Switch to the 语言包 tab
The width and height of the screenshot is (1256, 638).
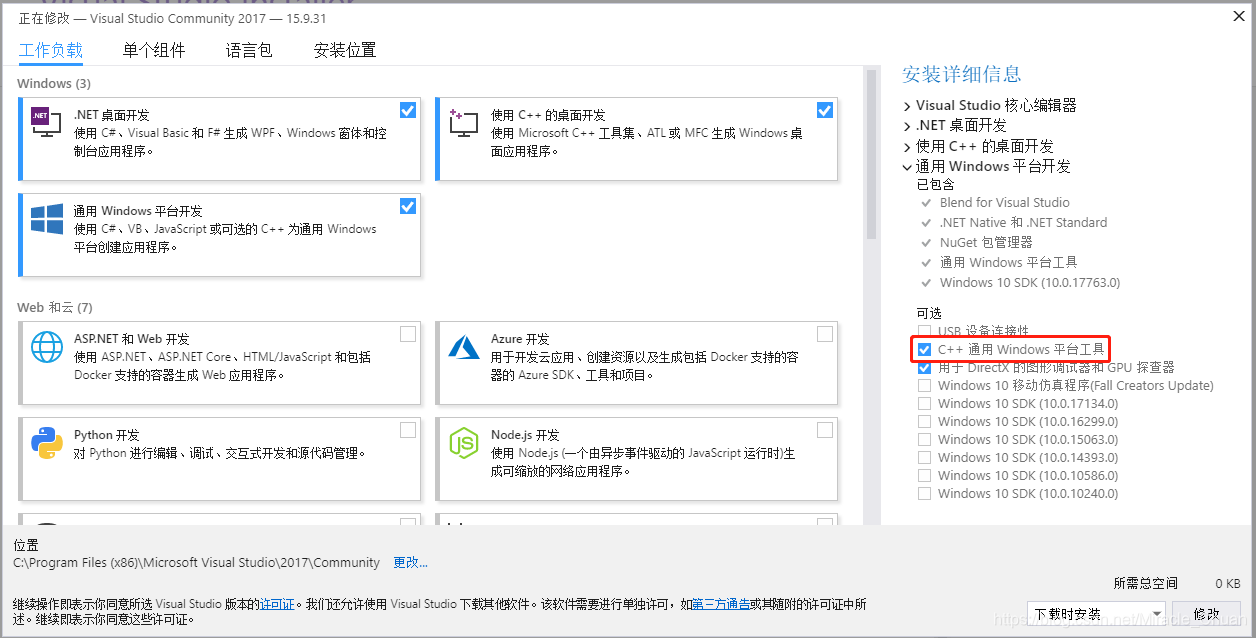tap(249, 50)
